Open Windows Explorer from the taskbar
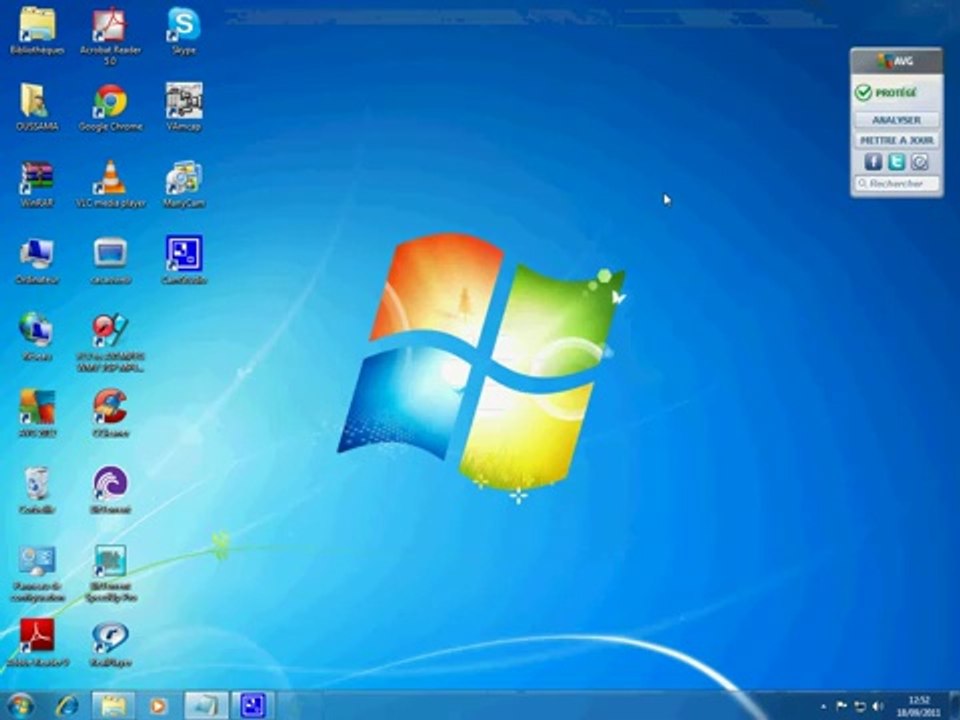Screen dimensions: 960x720 tap(113, 706)
